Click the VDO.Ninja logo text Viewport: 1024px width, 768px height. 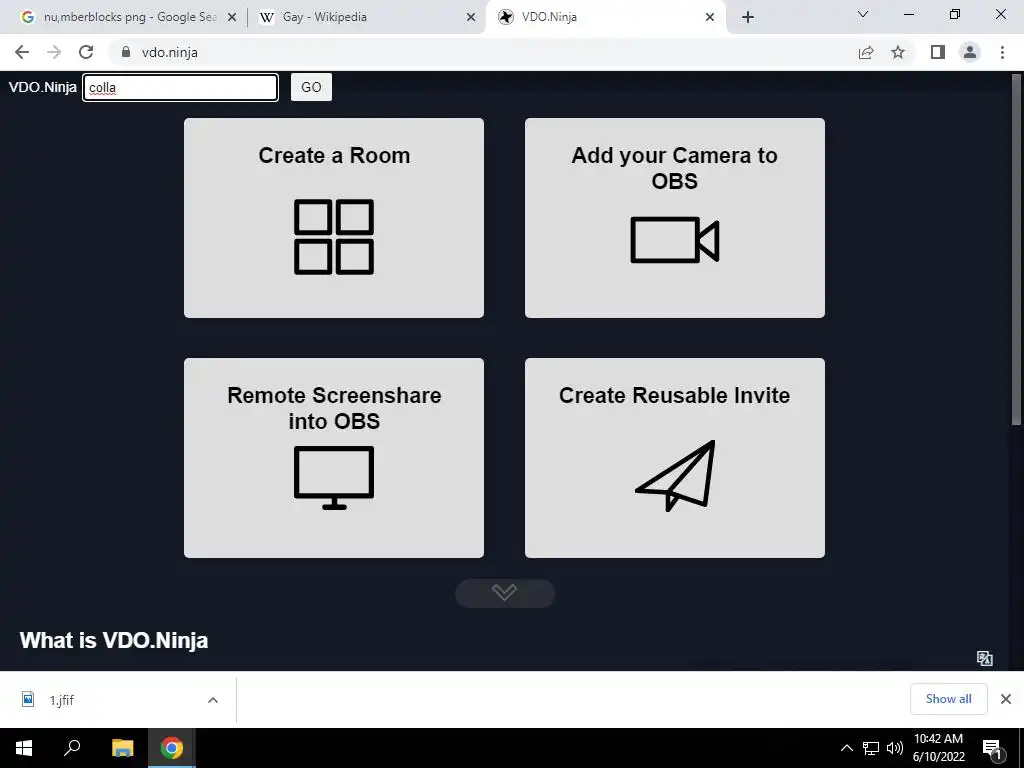(x=42, y=88)
